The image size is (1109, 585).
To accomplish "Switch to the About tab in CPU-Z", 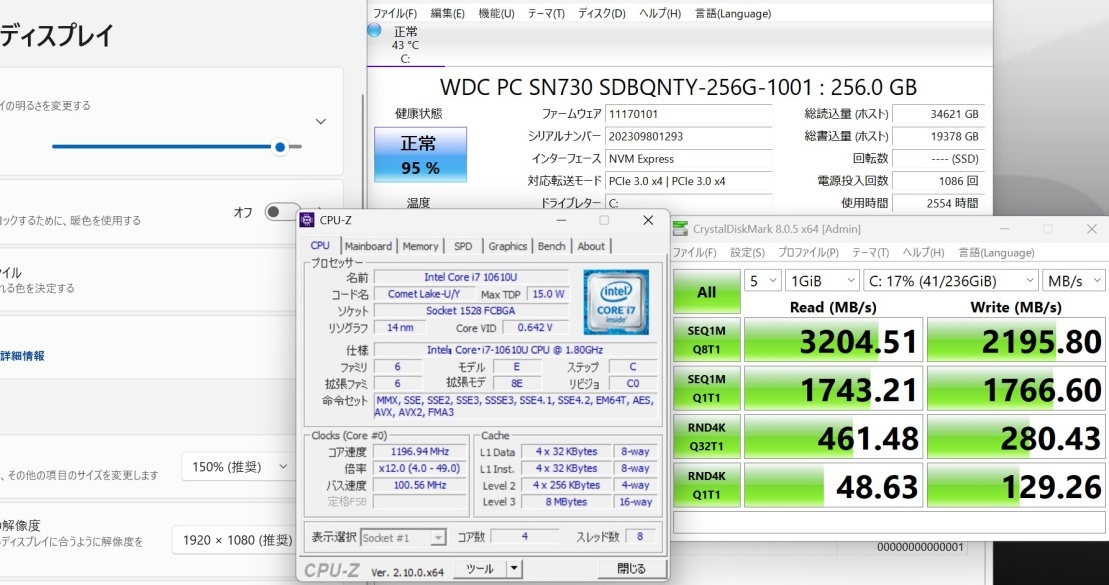I will [x=591, y=246].
